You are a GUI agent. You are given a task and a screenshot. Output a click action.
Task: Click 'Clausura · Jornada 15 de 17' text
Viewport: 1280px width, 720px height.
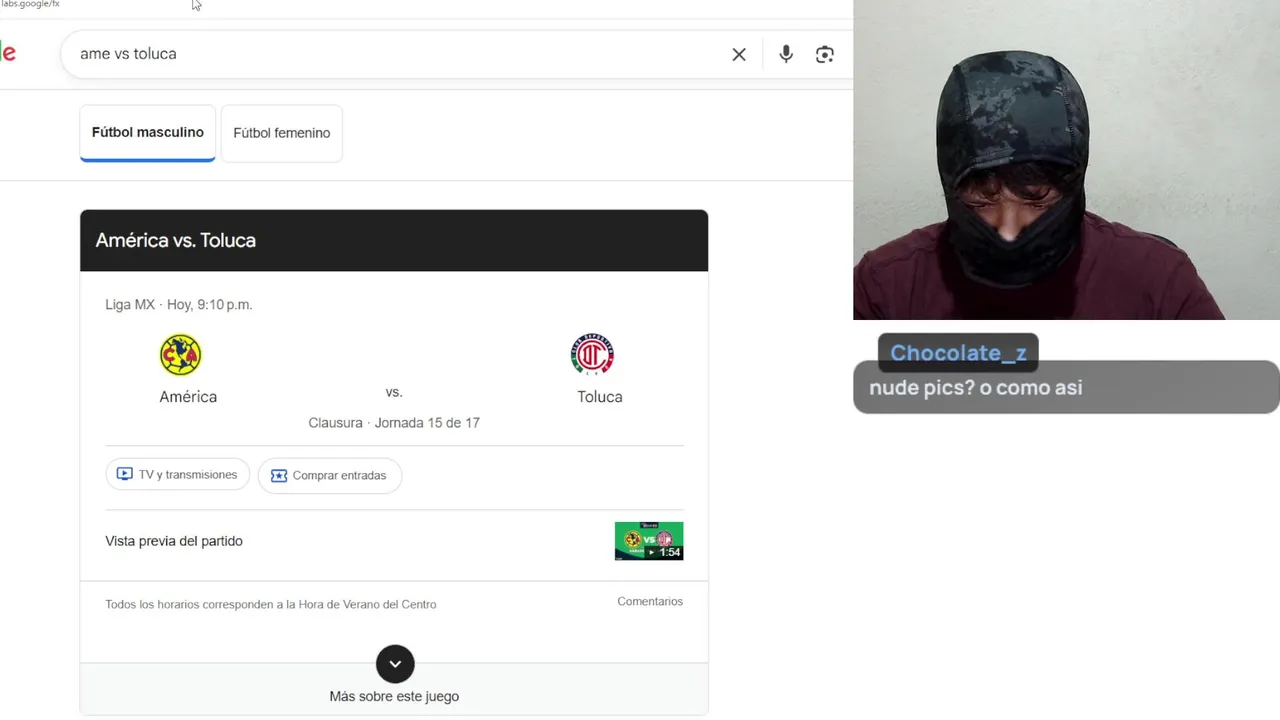pyautogui.click(x=394, y=423)
